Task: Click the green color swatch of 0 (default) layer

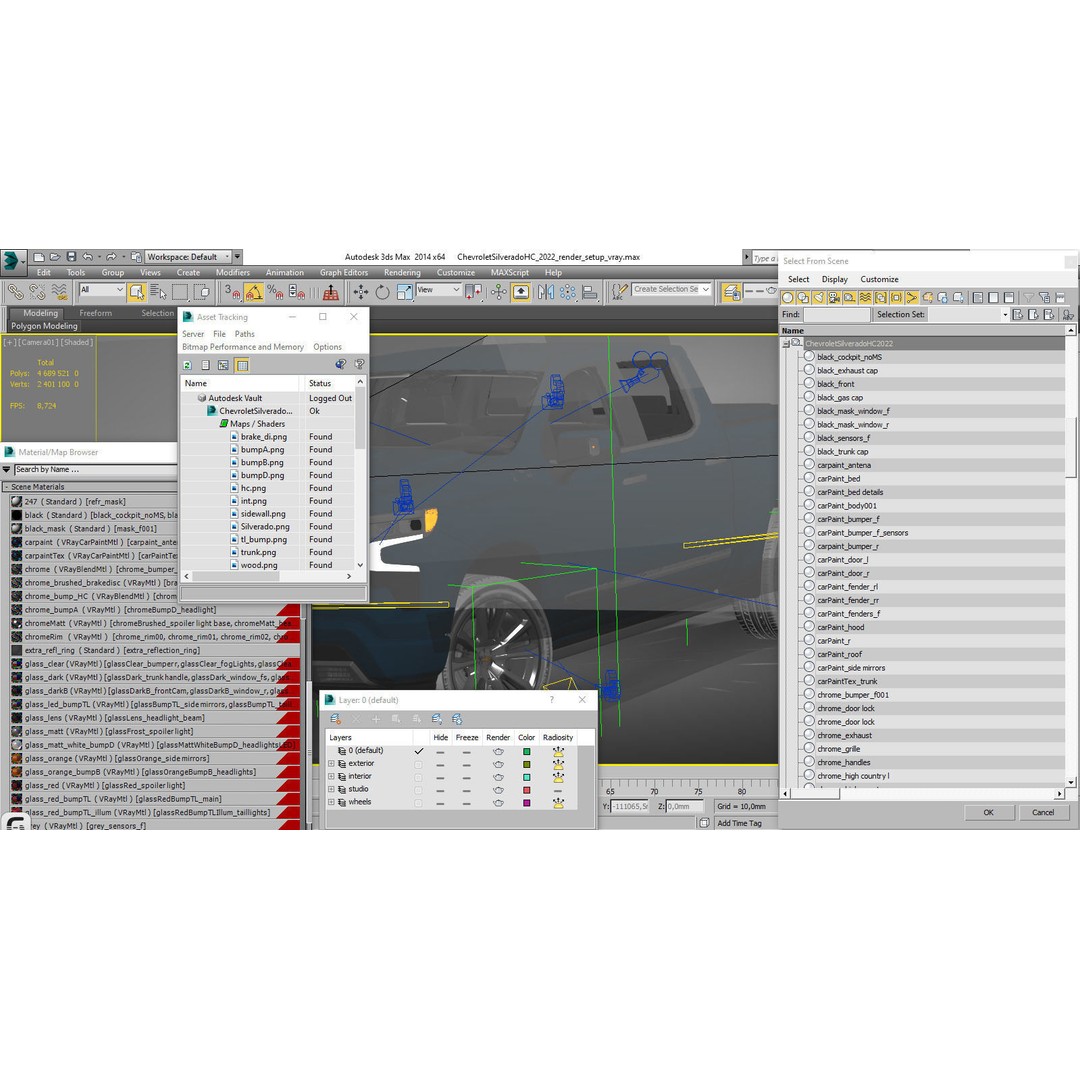Action: tap(527, 751)
